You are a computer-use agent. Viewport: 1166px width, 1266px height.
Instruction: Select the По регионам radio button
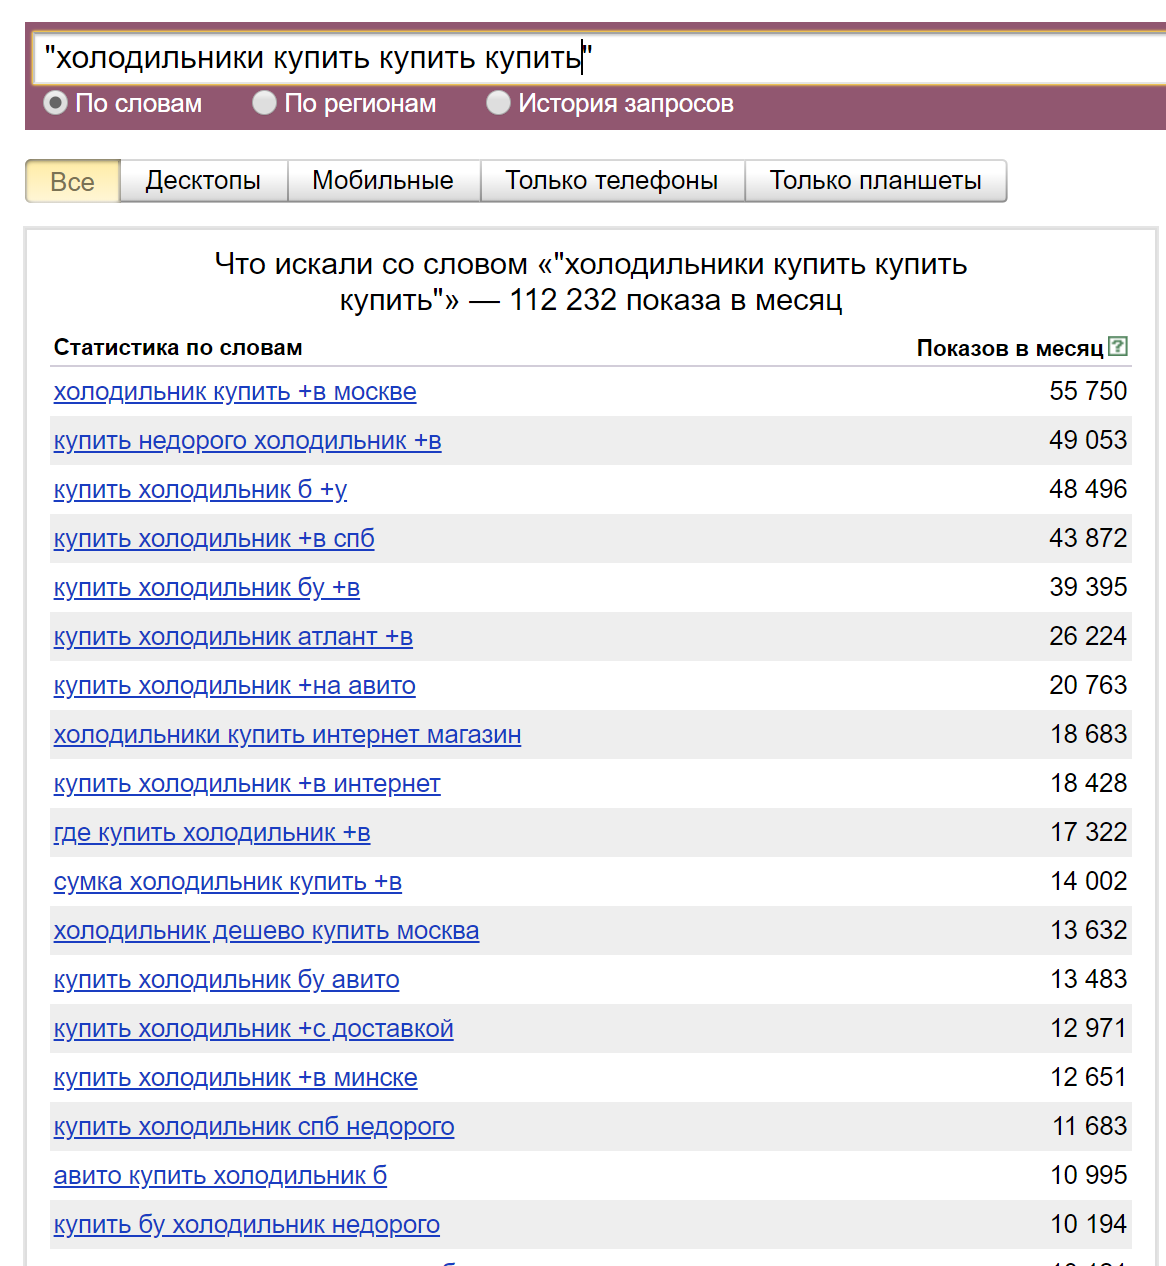click(264, 103)
